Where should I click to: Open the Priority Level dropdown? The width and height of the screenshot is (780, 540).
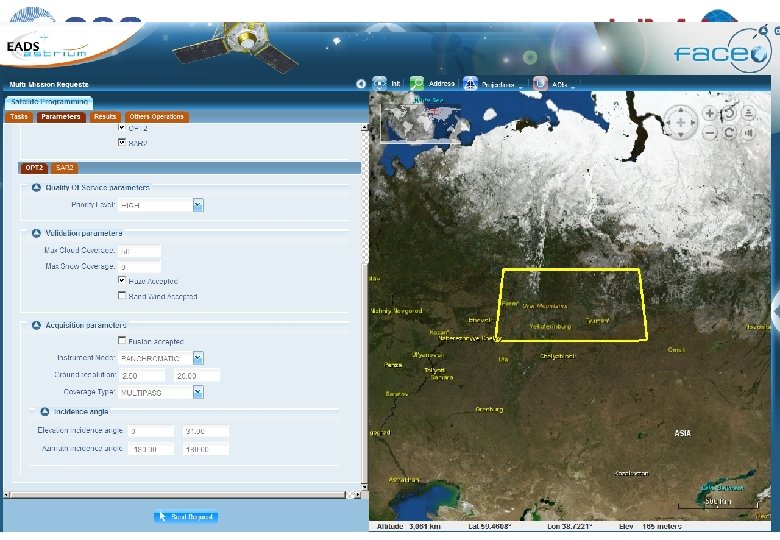(198, 205)
